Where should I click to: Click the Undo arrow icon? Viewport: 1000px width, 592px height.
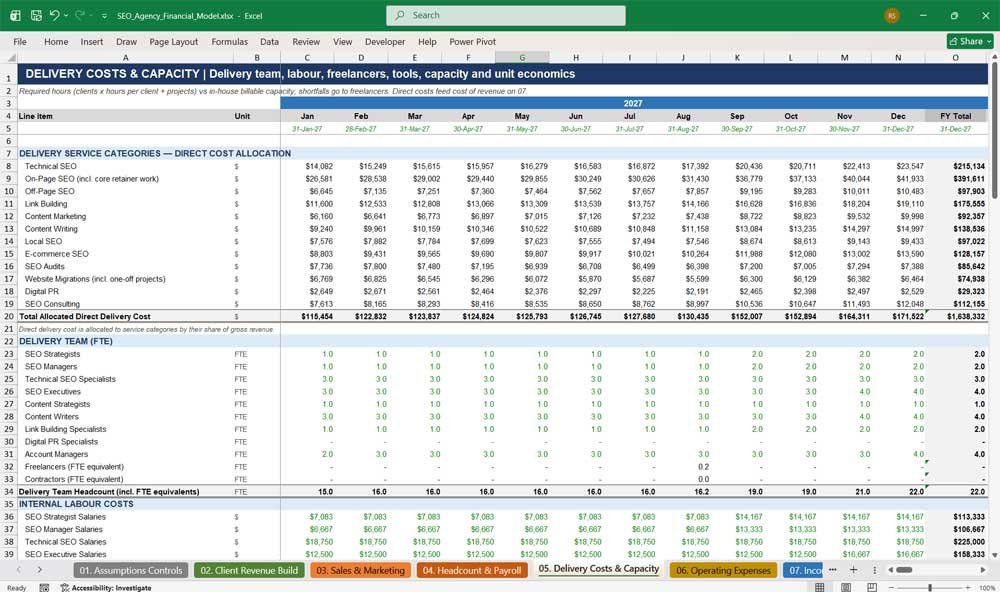click(55, 15)
